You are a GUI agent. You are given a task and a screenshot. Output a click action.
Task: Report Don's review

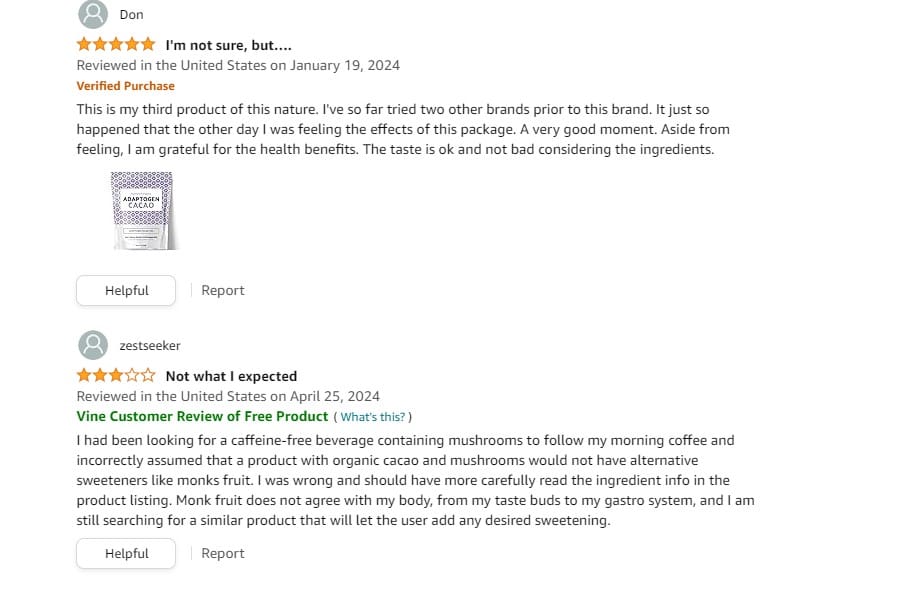223,290
